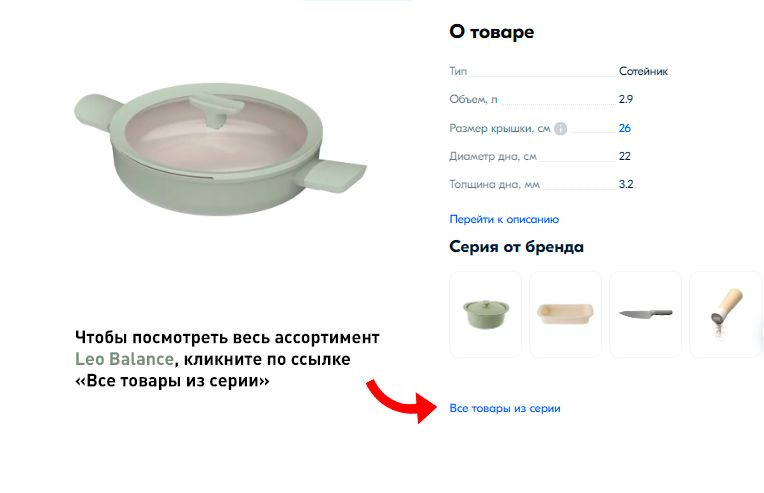This screenshot has height=493, width=764.
Task: Click the Все товары из серии link
Action: coord(505,408)
